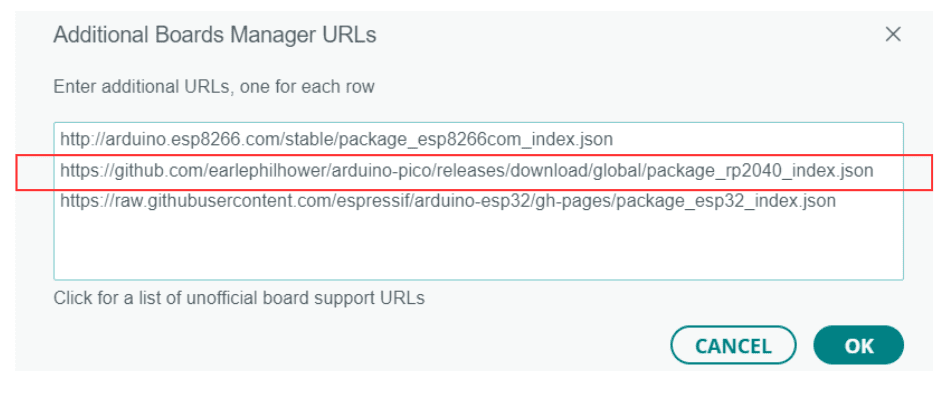Click the CANCEL button
Screen dimensions: 942x395
[x=733, y=345]
